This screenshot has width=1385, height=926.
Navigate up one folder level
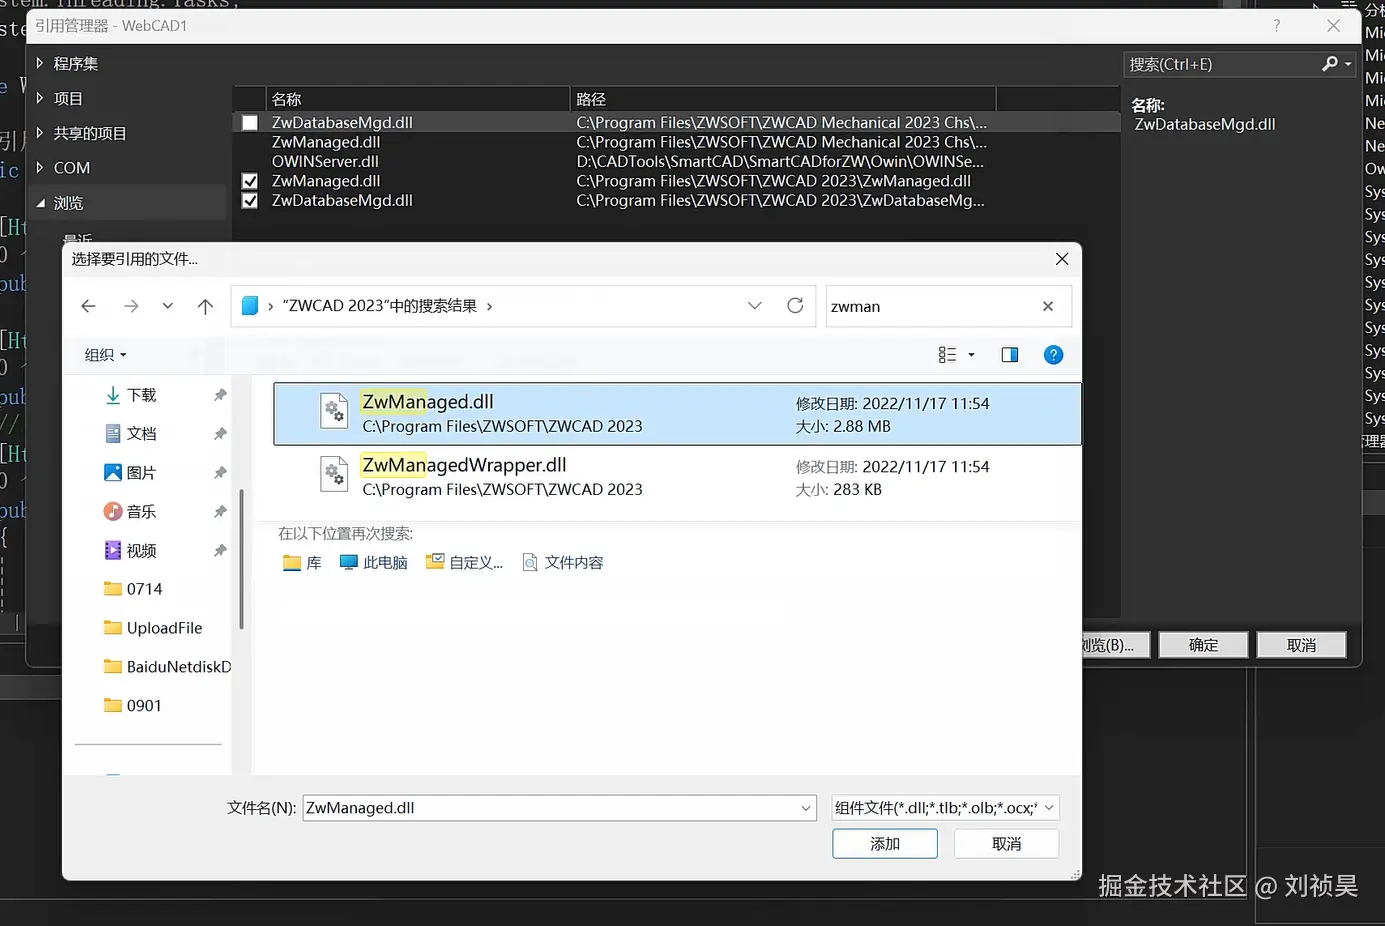[x=205, y=306]
